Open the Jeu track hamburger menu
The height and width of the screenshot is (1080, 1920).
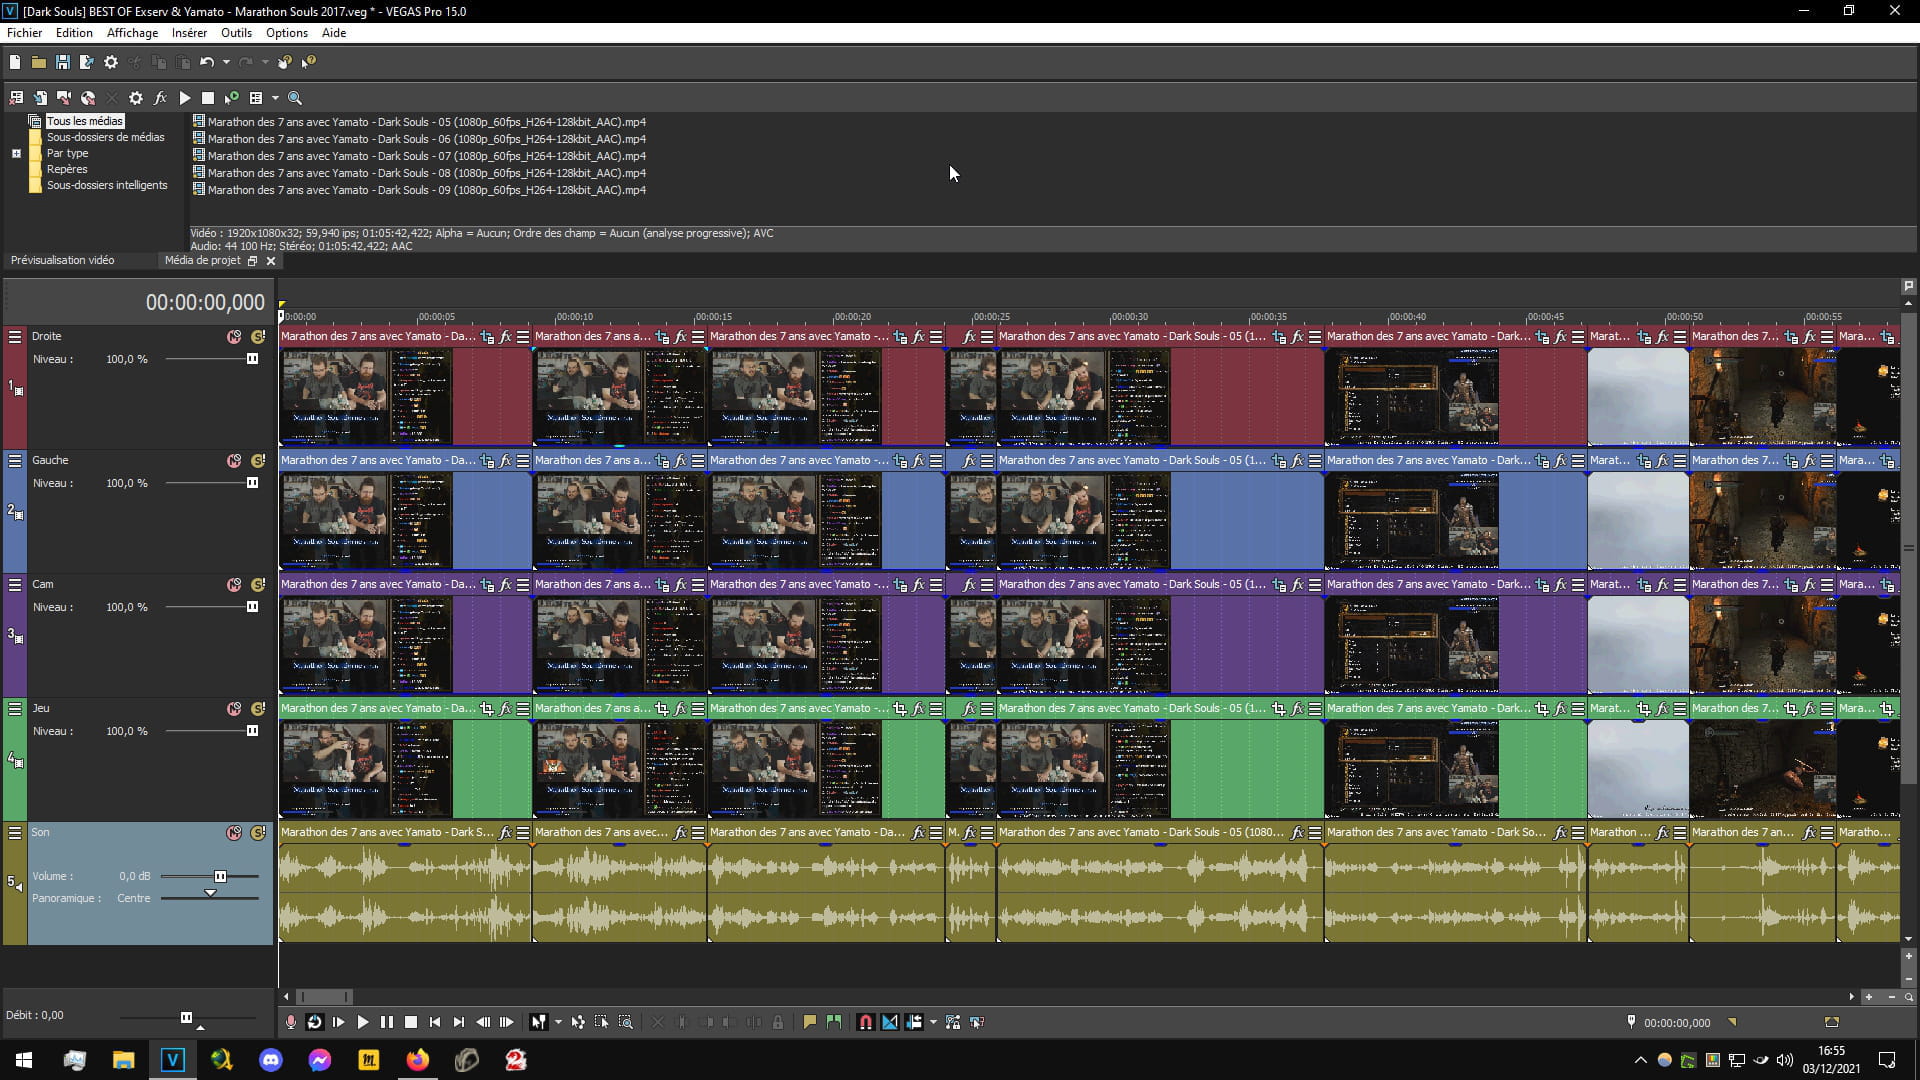click(15, 709)
